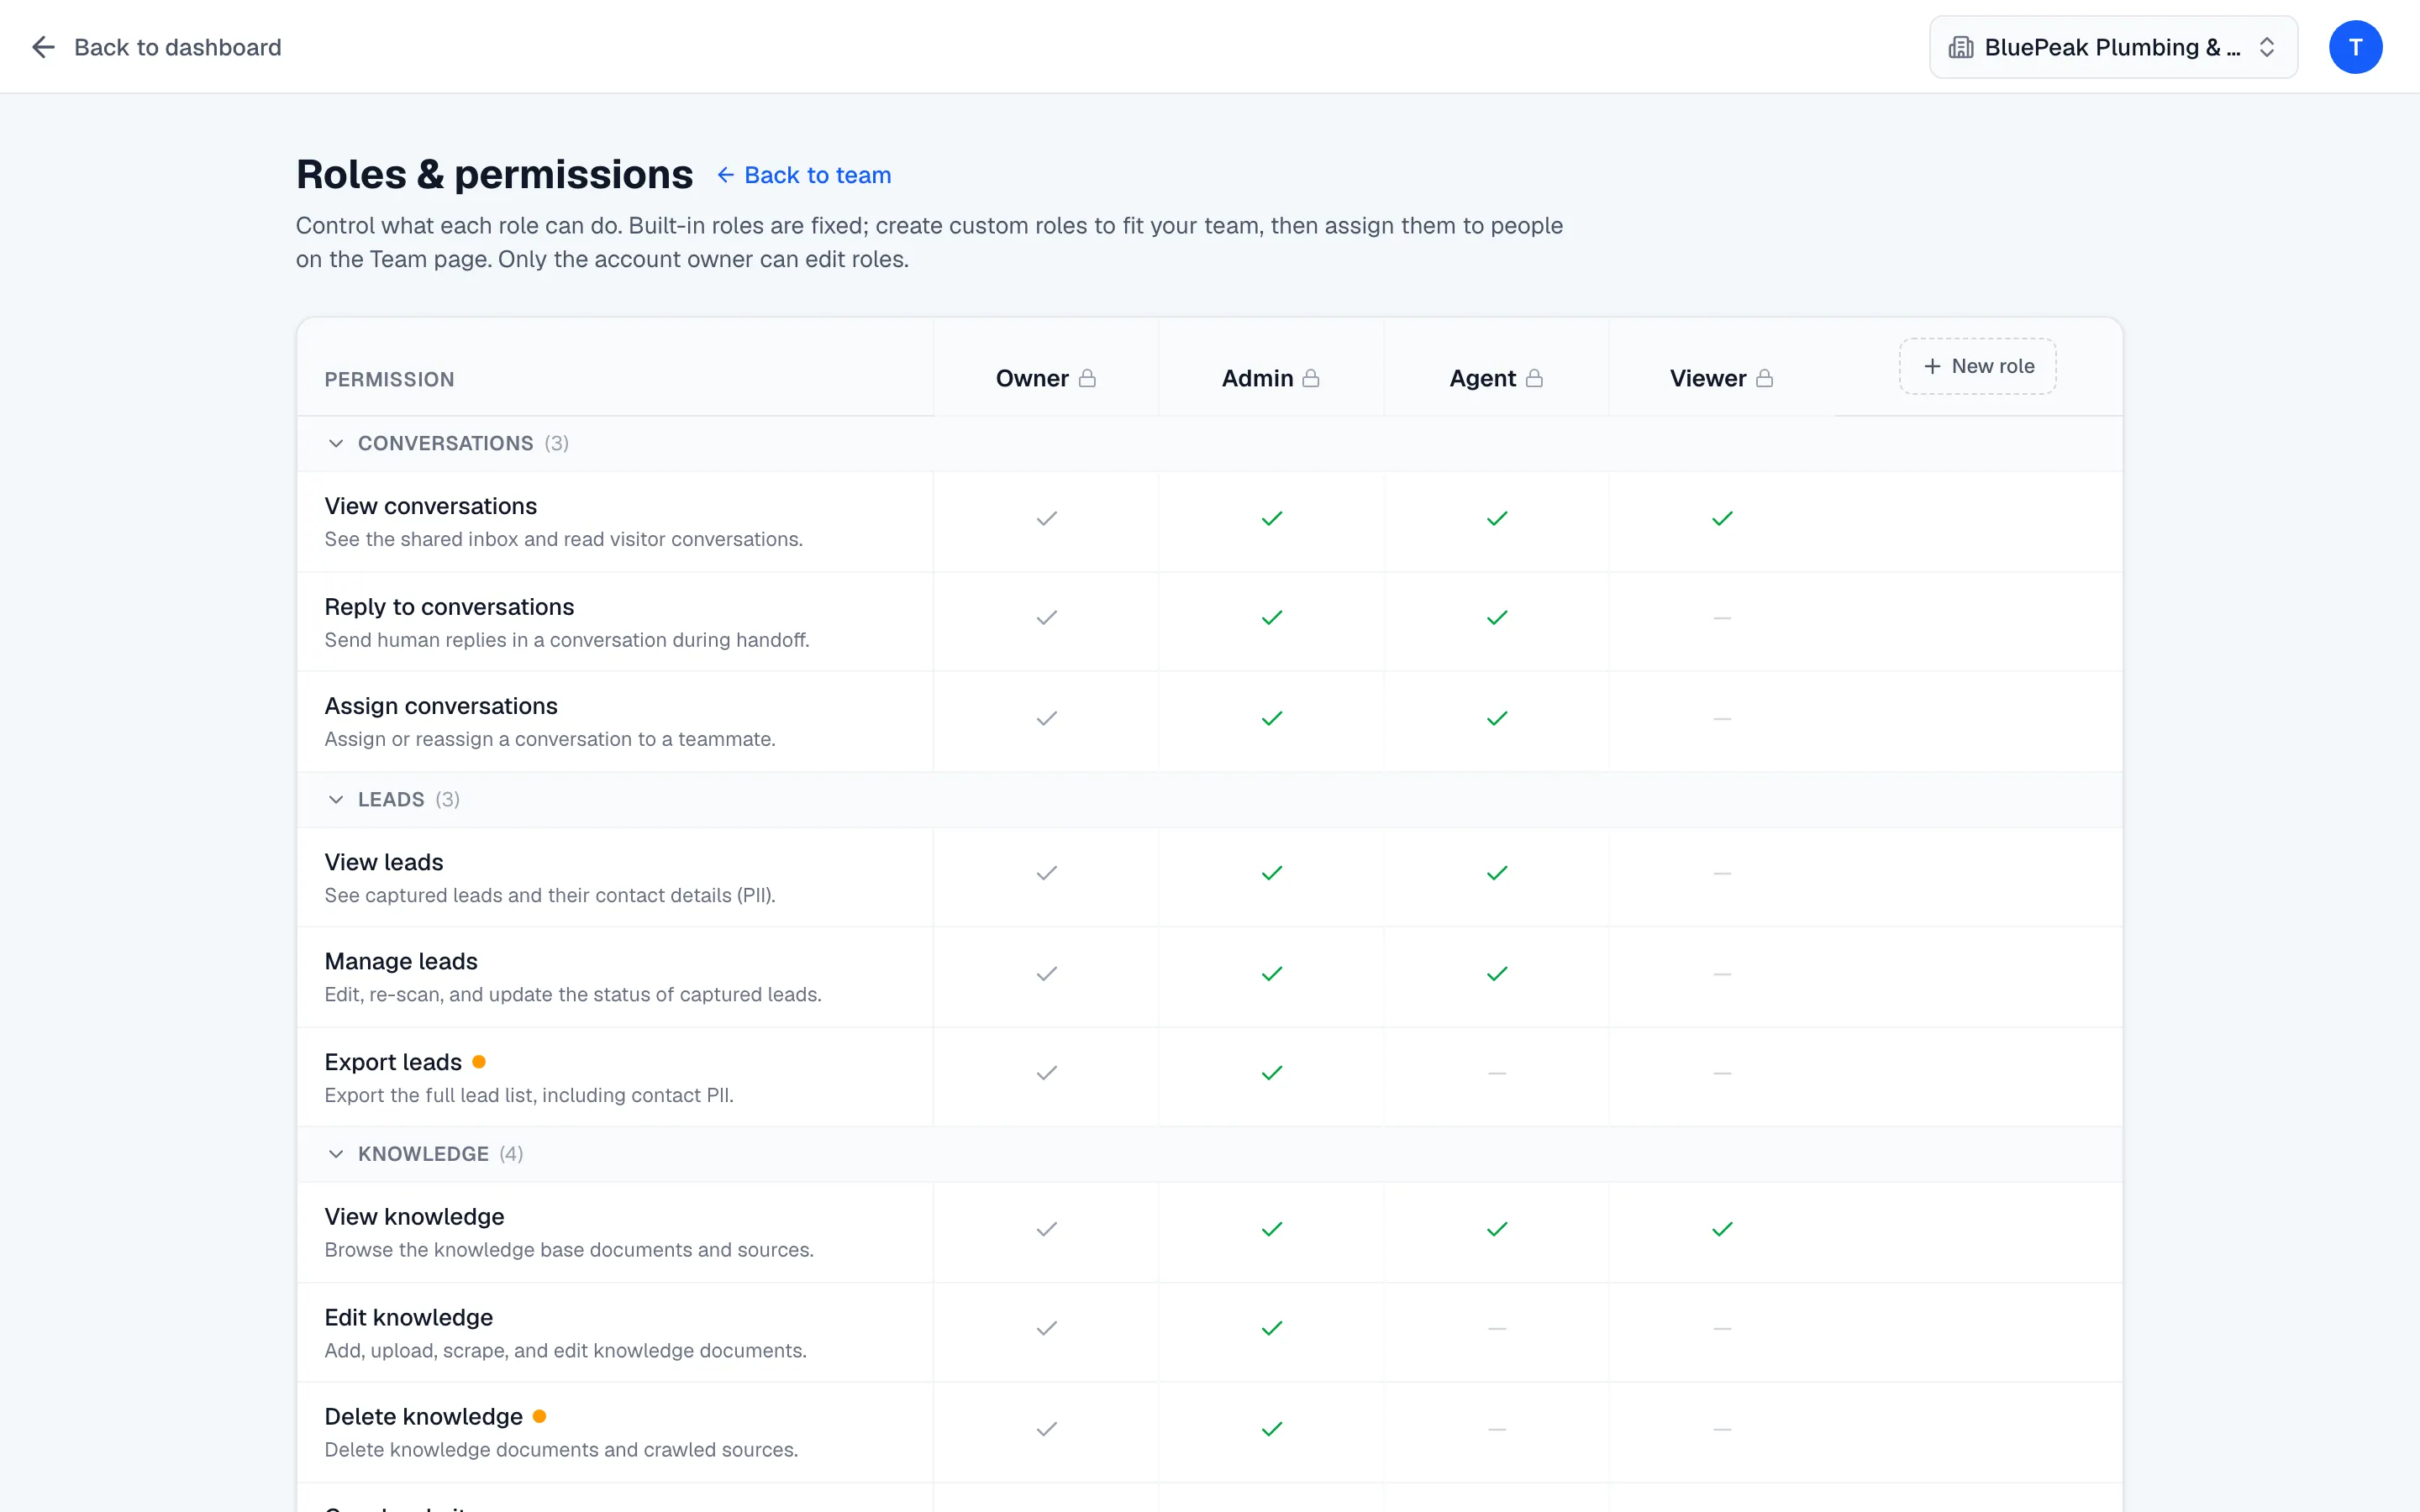The height and width of the screenshot is (1512, 2420).
Task: Click the View knowledge permission name
Action: (x=414, y=1217)
